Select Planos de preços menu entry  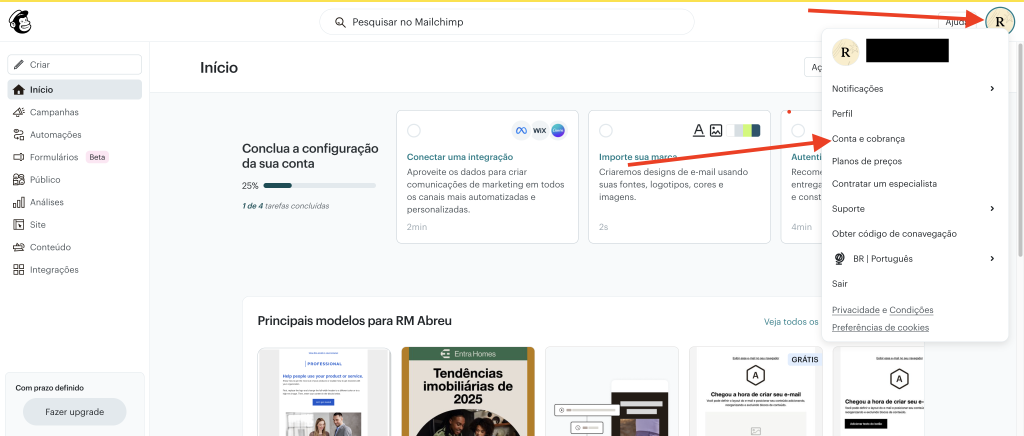coord(867,161)
